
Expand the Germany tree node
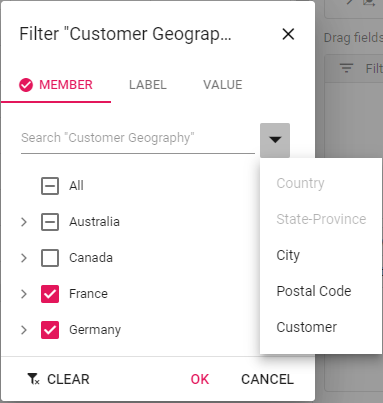point(24,330)
